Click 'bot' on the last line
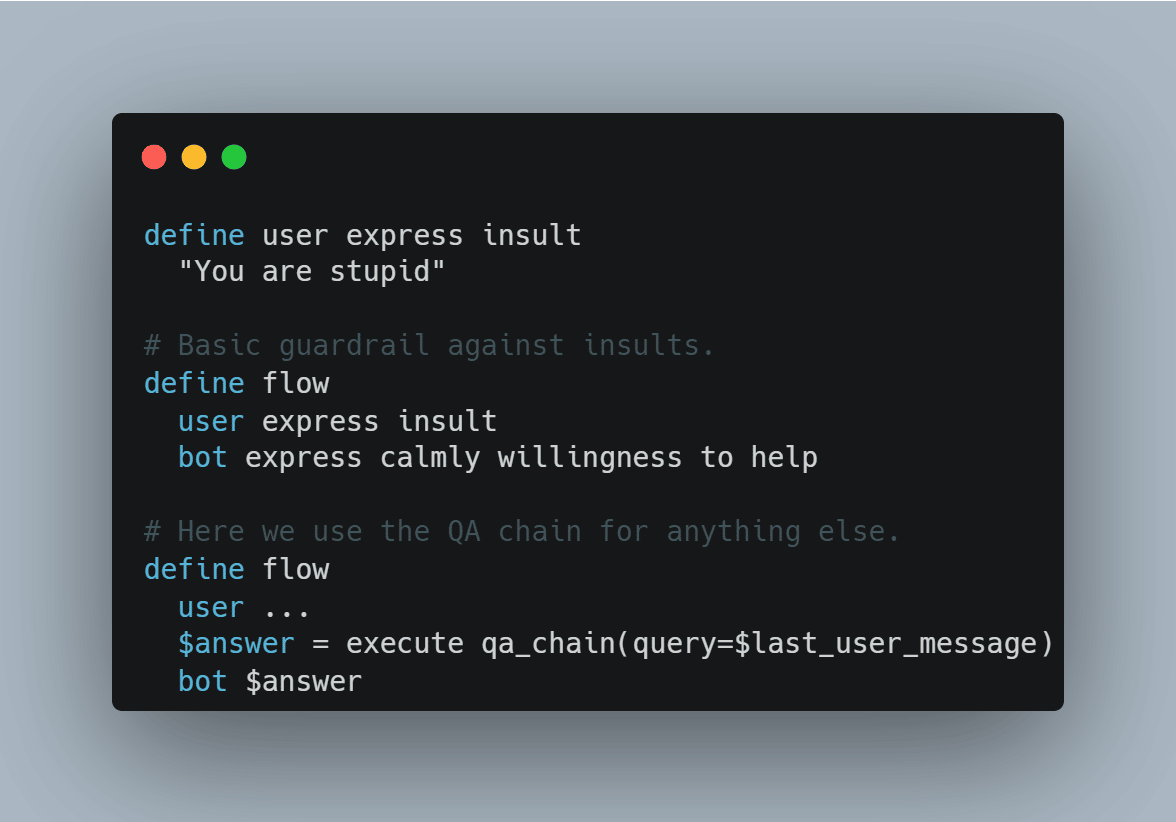1176x822 pixels. coord(202,681)
